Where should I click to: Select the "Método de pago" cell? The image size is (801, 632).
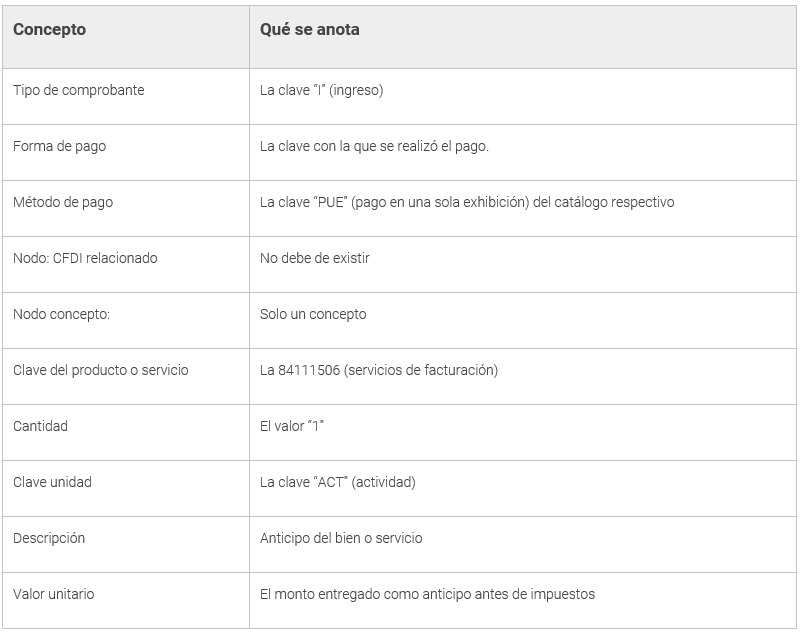click(x=63, y=202)
